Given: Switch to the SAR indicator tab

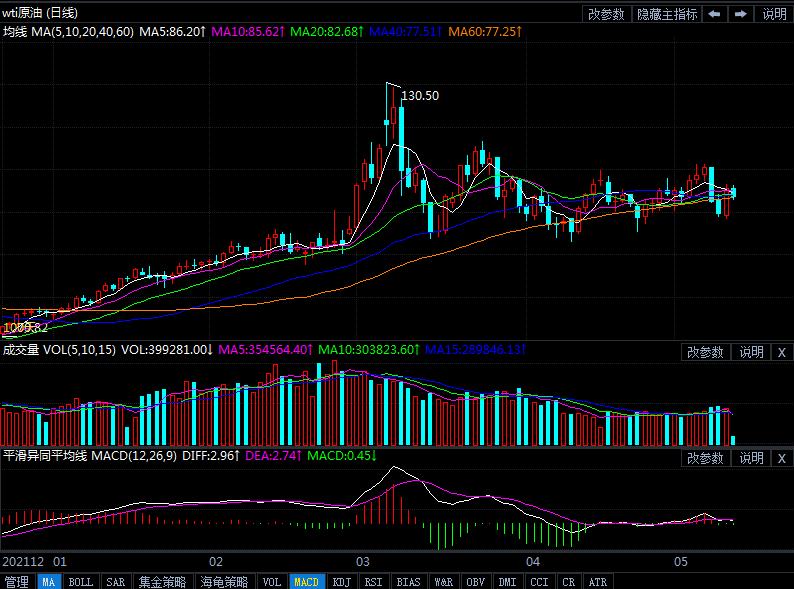Looking at the screenshot, I should click(x=115, y=581).
